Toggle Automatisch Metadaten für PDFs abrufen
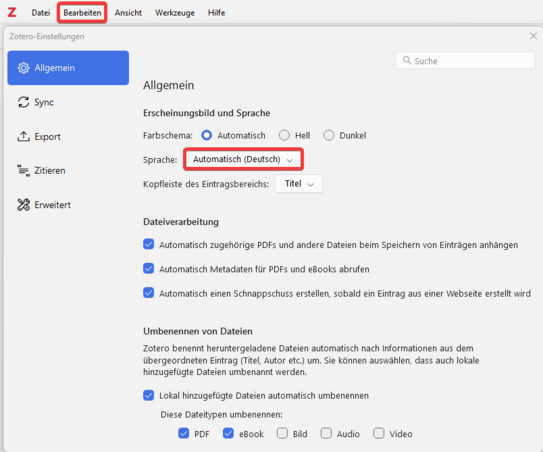543x452 pixels. (149, 268)
